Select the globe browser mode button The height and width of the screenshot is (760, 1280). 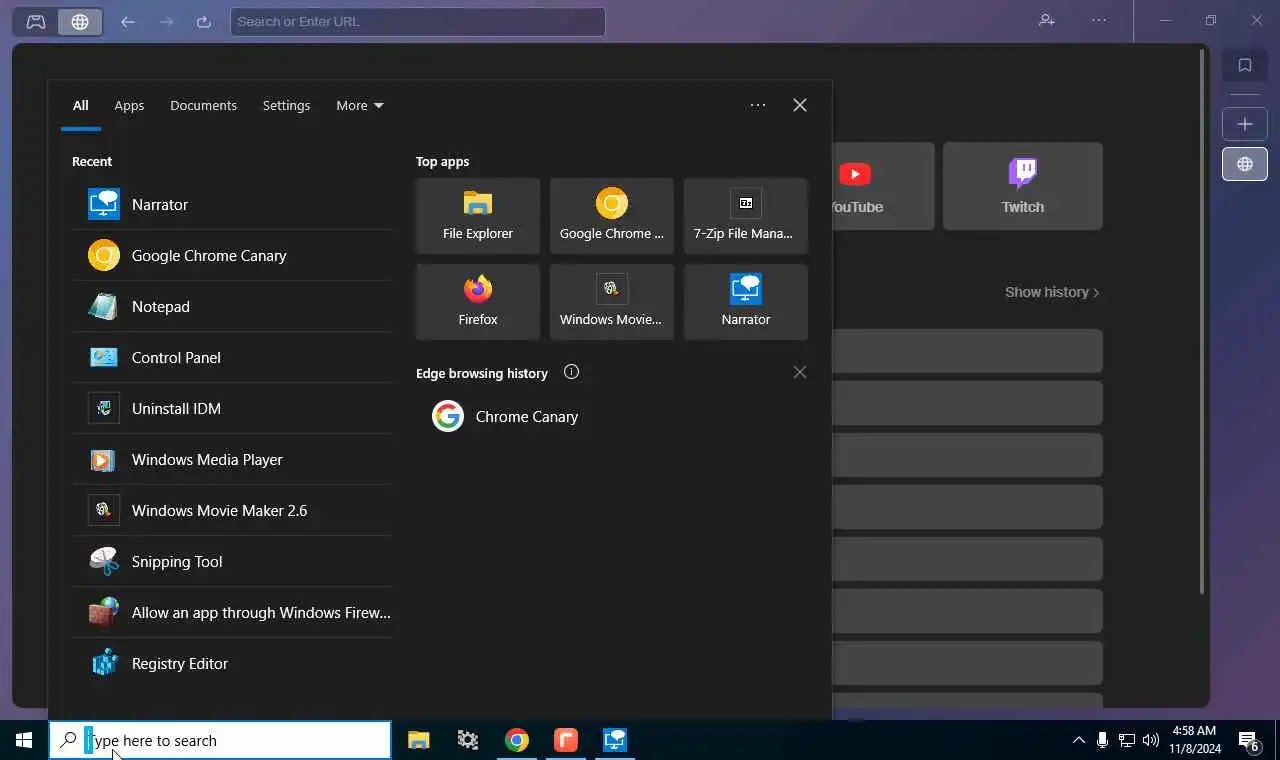[80, 21]
